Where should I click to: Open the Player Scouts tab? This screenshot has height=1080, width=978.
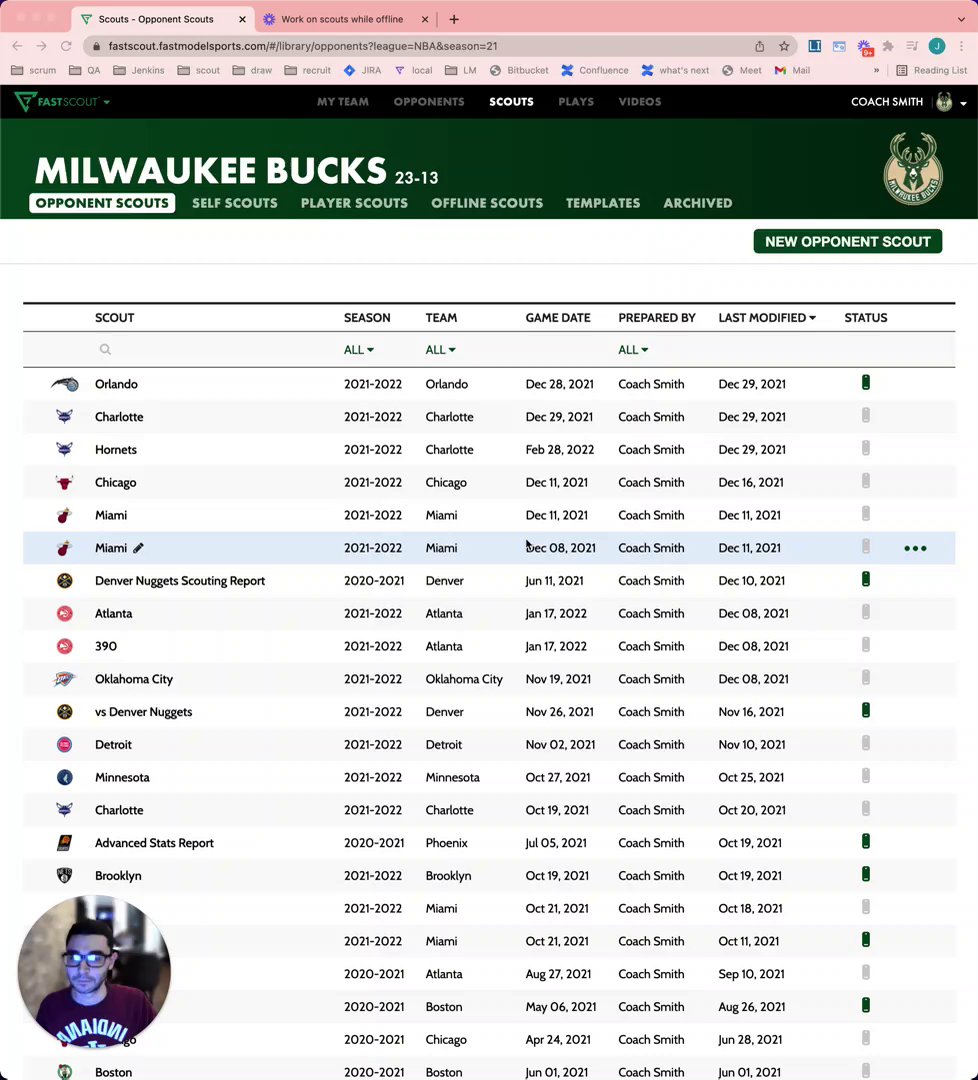coord(354,203)
